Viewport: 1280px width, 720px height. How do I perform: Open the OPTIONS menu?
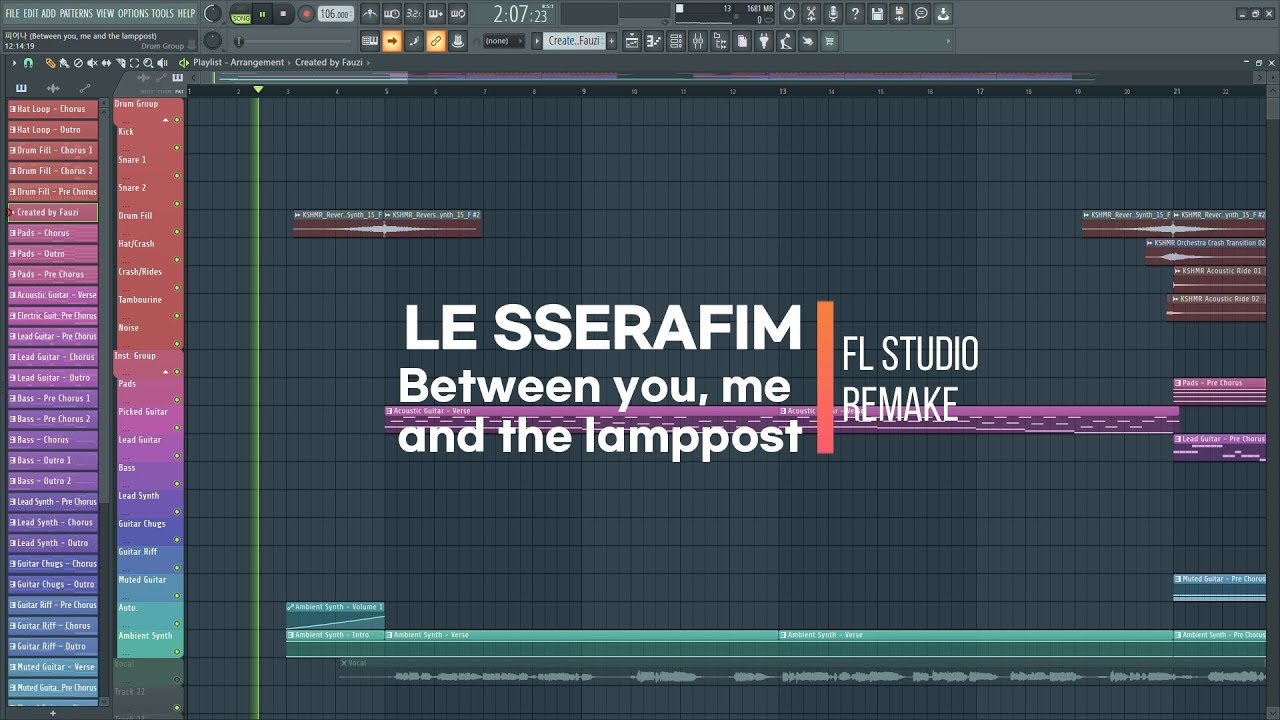coord(133,13)
